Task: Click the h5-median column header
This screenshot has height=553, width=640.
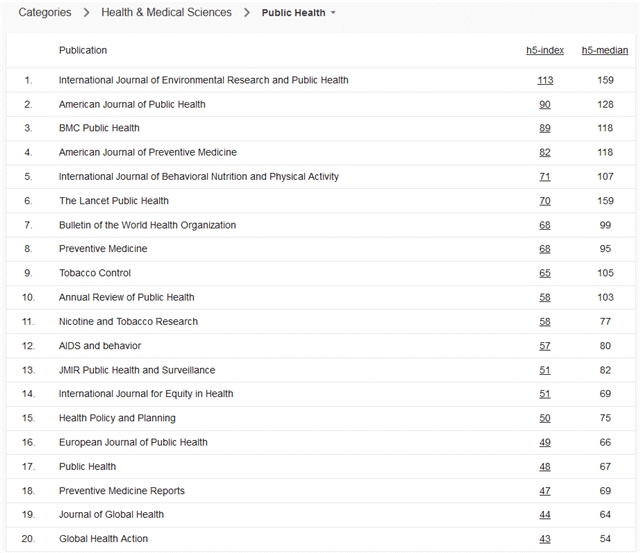Action: 605,50
